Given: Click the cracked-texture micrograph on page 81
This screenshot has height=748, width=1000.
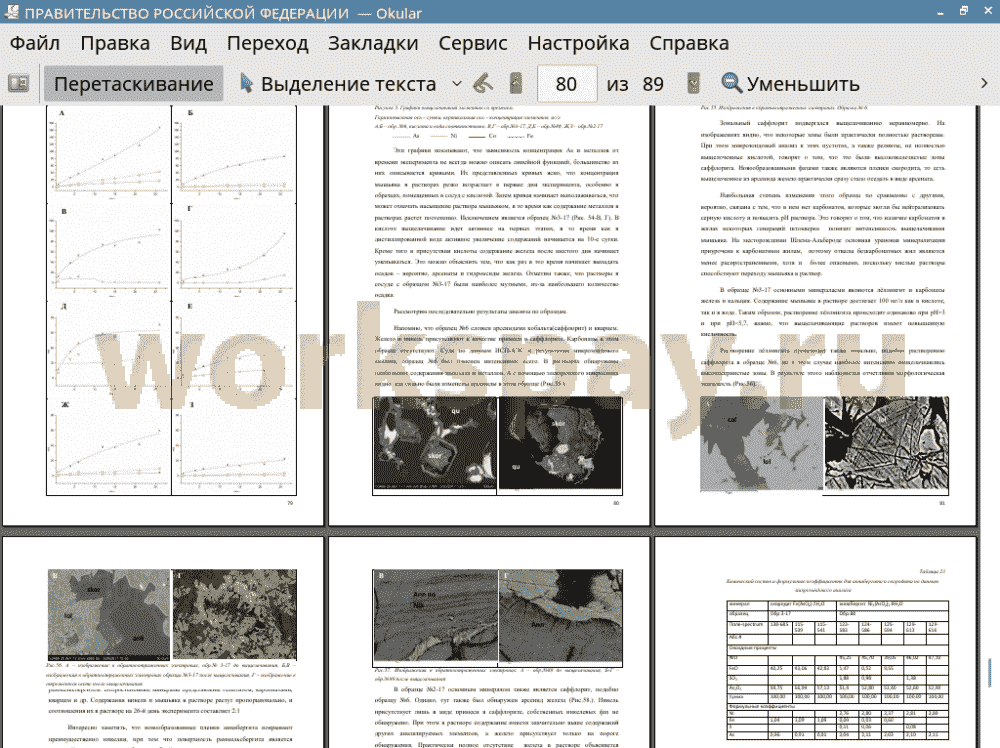Looking at the screenshot, I should point(886,444).
